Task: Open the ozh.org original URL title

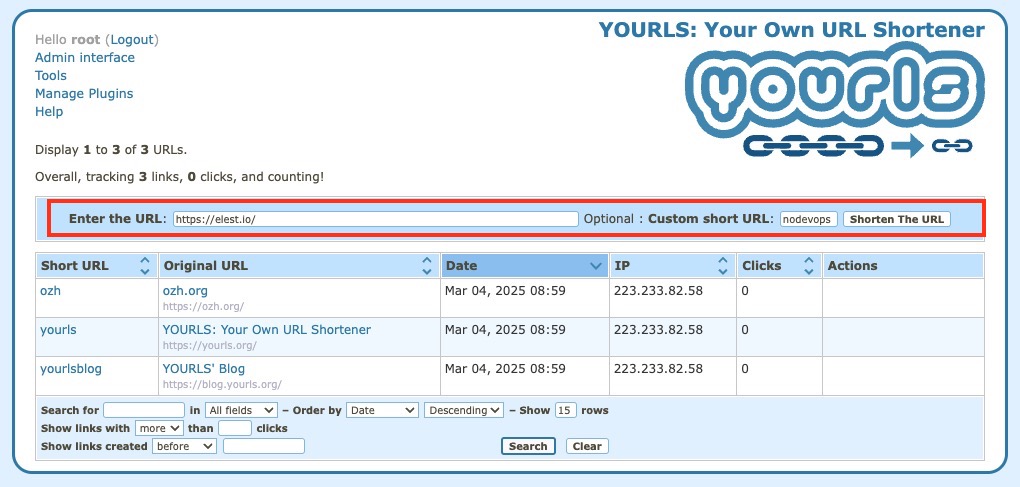Action: (x=185, y=291)
